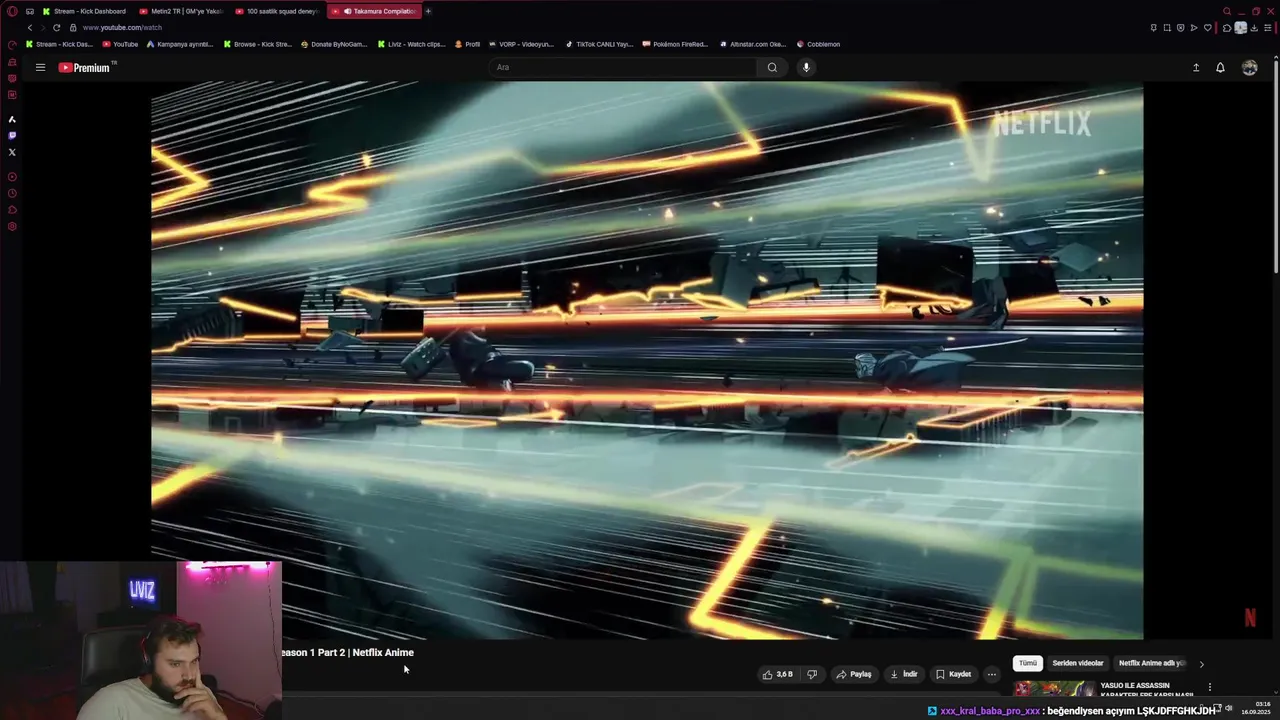Open tab islands workspace icon
Viewport: 1280px width, 720px height.
[x=29, y=11]
